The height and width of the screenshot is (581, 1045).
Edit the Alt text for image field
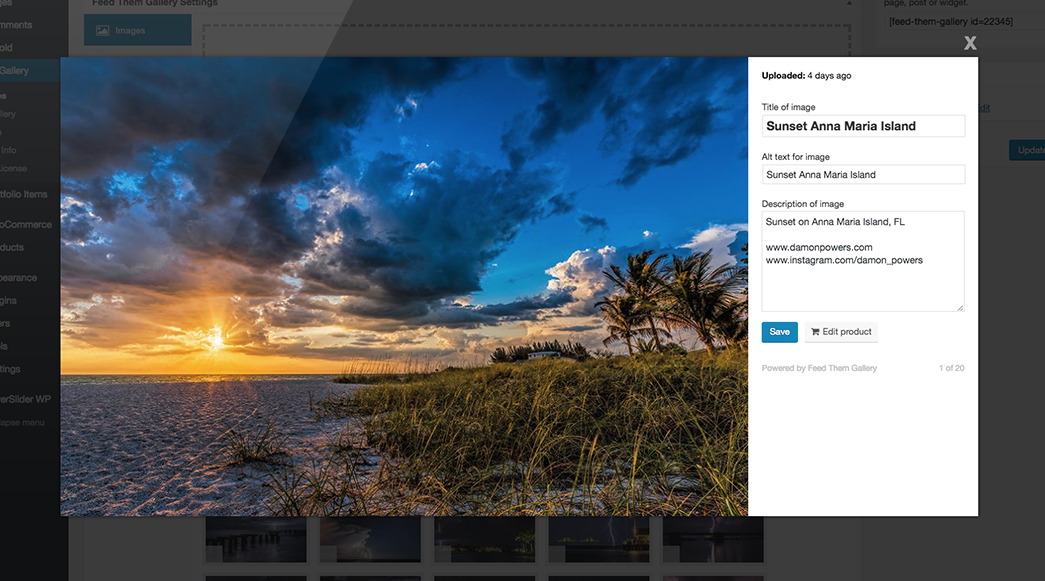863,175
